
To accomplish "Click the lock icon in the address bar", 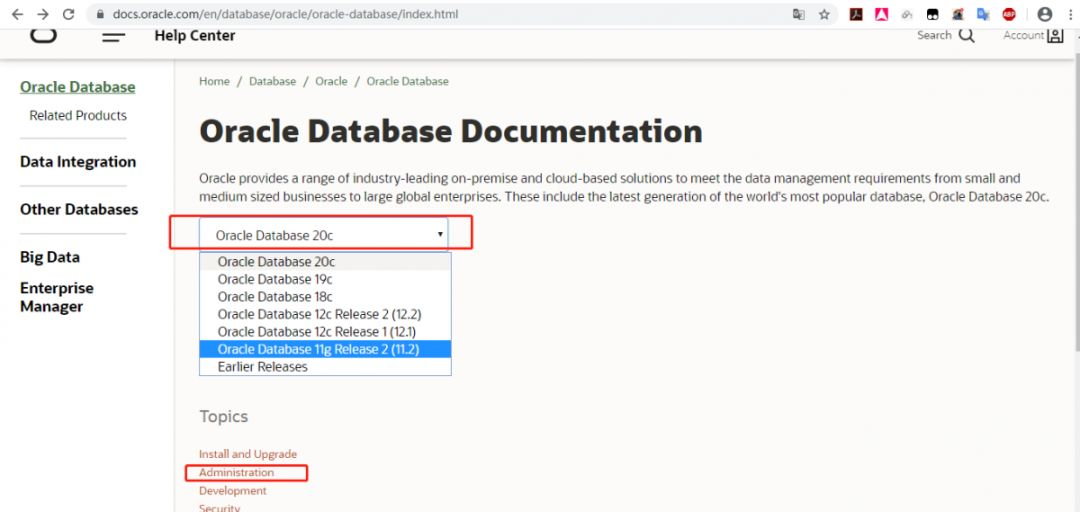I will pyautogui.click(x=101, y=14).
